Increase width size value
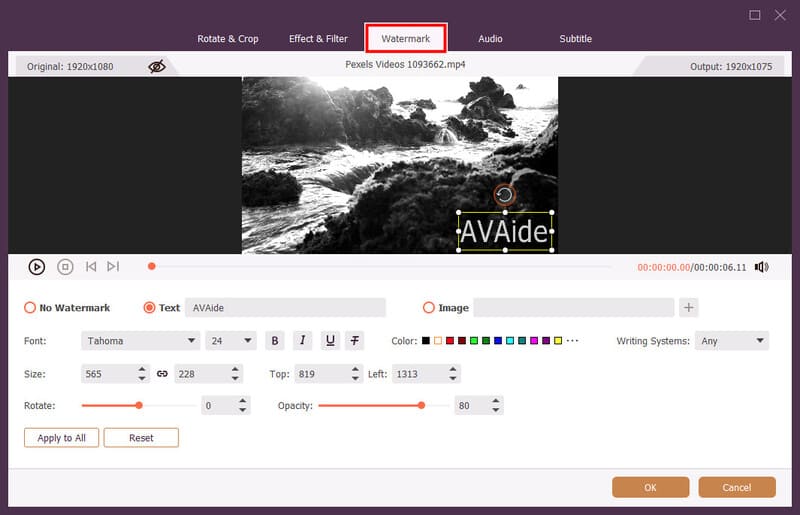The height and width of the screenshot is (515, 800). coord(142,369)
